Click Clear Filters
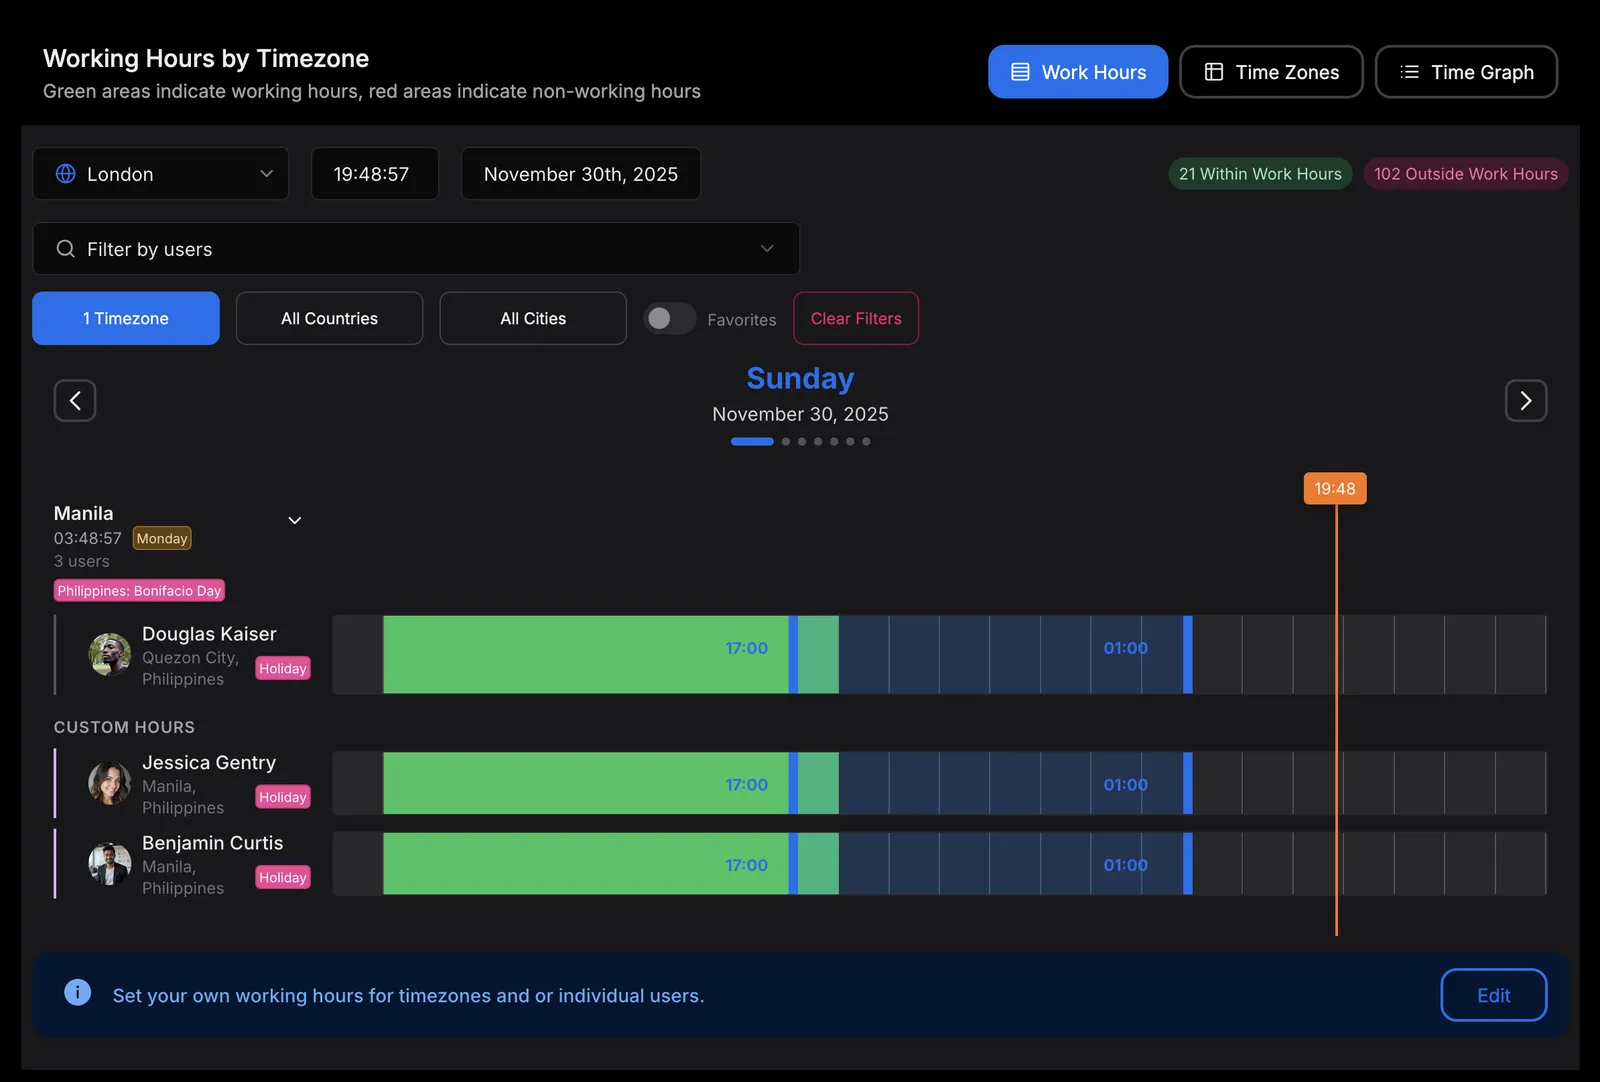This screenshot has height=1082, width=1600. click(856, 318)
